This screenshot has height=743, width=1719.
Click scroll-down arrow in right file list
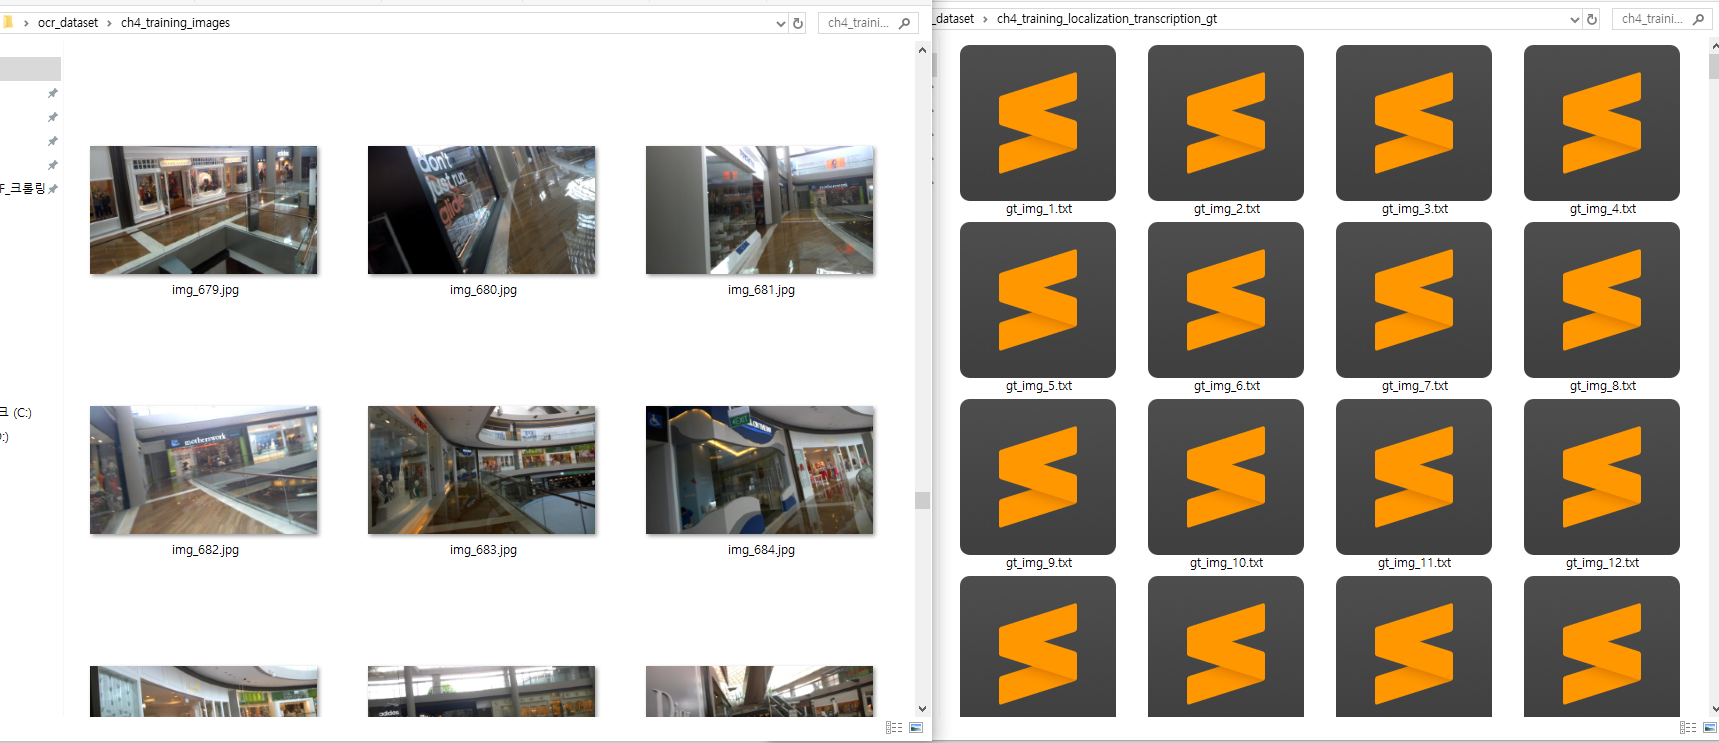(1714, 709)
